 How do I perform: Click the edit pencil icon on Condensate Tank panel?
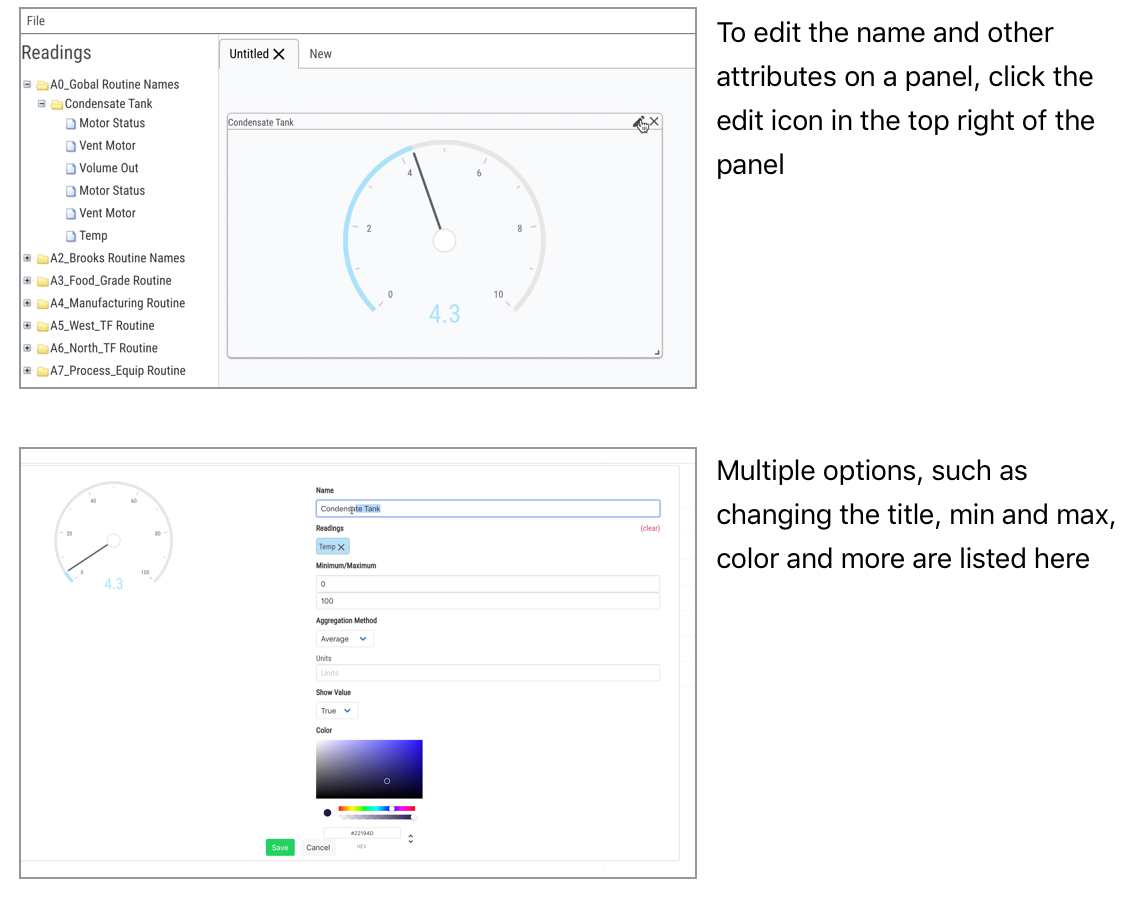click(639, 122)
